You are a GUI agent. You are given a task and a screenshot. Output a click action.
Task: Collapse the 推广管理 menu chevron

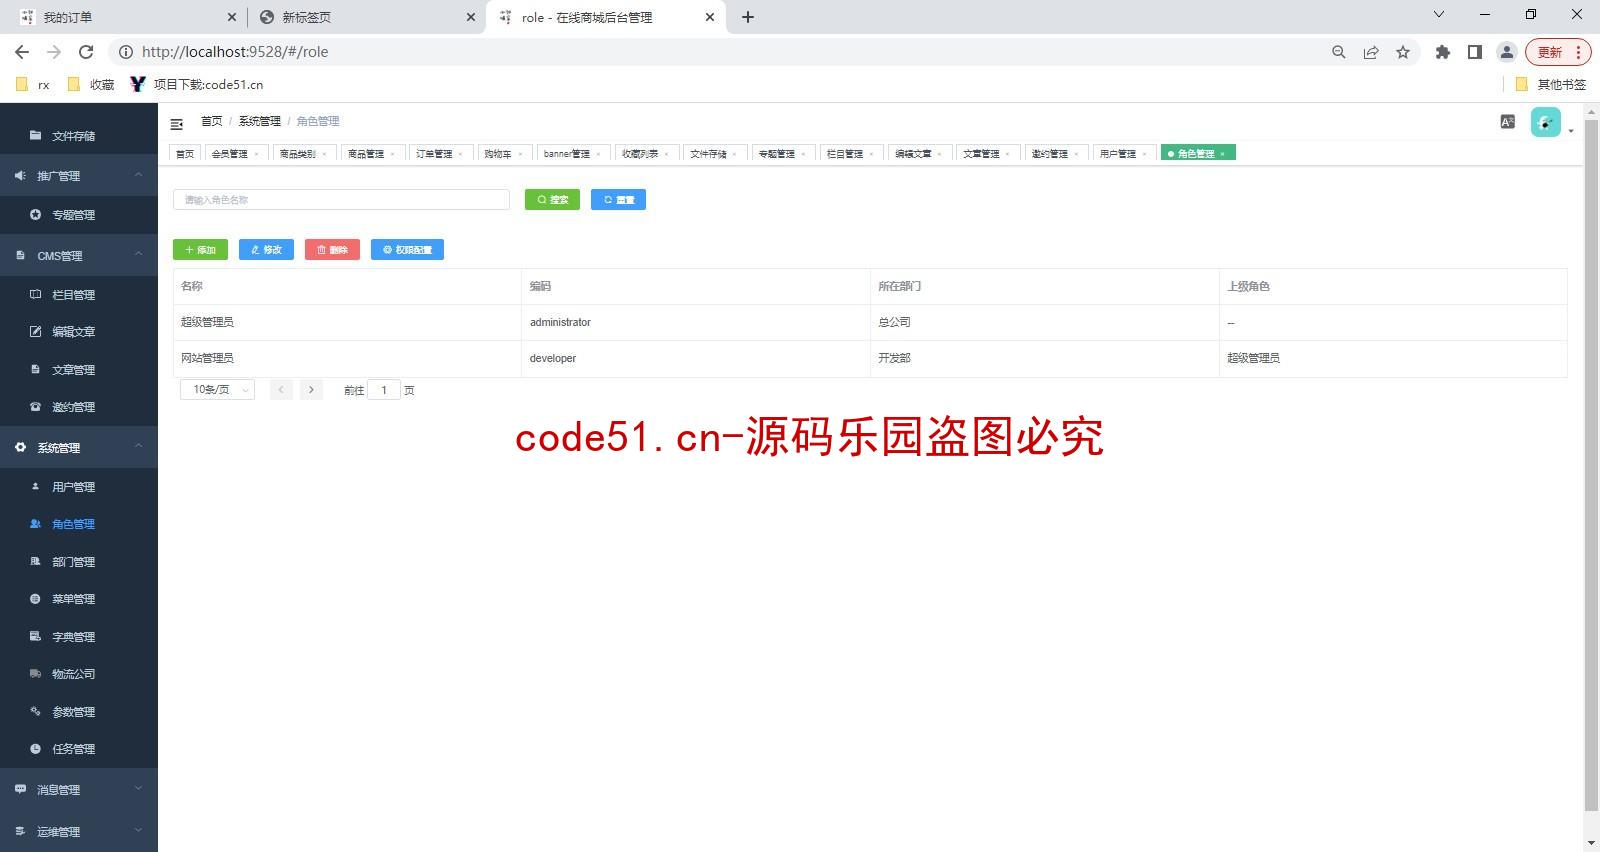(x=138, y=175)
